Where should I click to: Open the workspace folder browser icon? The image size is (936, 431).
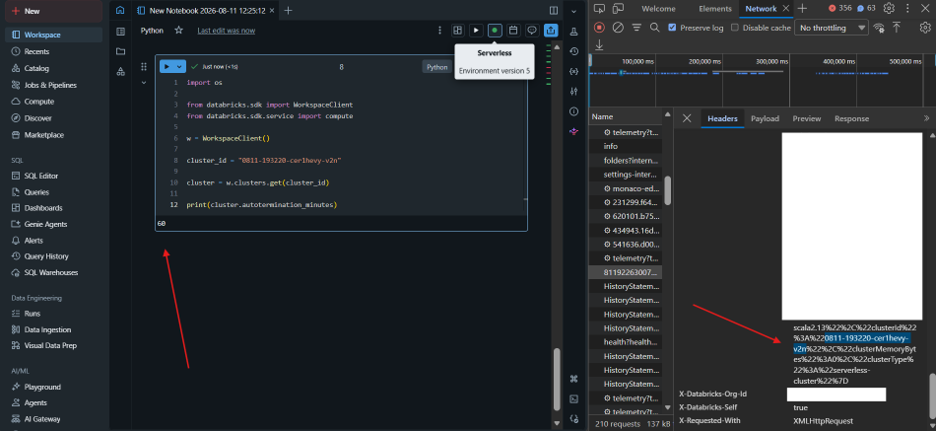(x=121, y=51)
